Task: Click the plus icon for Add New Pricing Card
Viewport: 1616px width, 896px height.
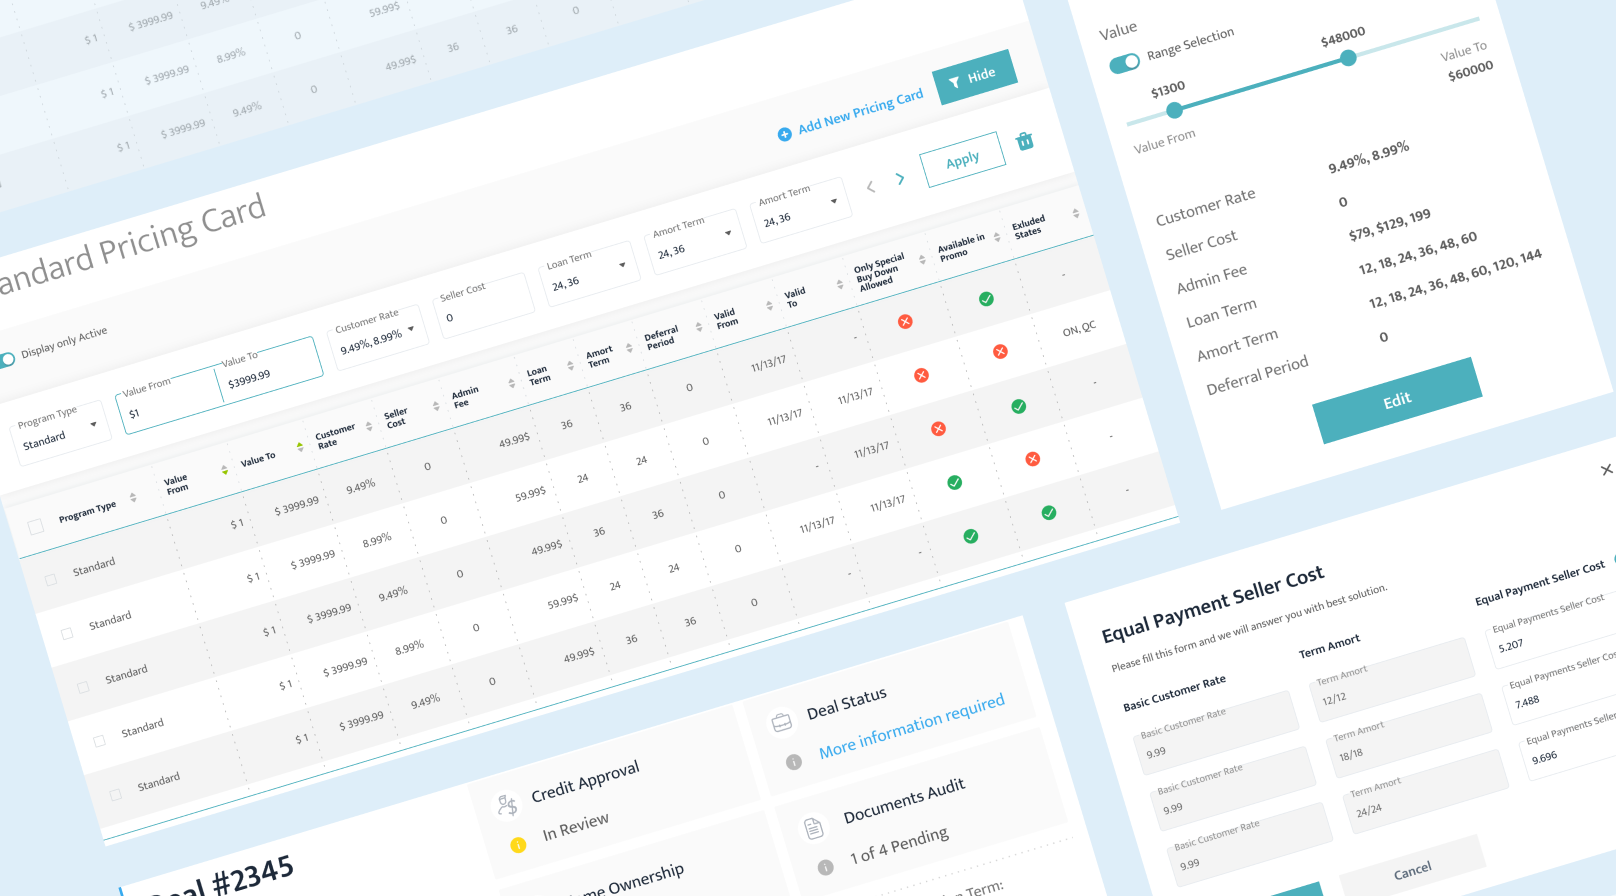Action: pyautogui.click(x=785, y=134)
